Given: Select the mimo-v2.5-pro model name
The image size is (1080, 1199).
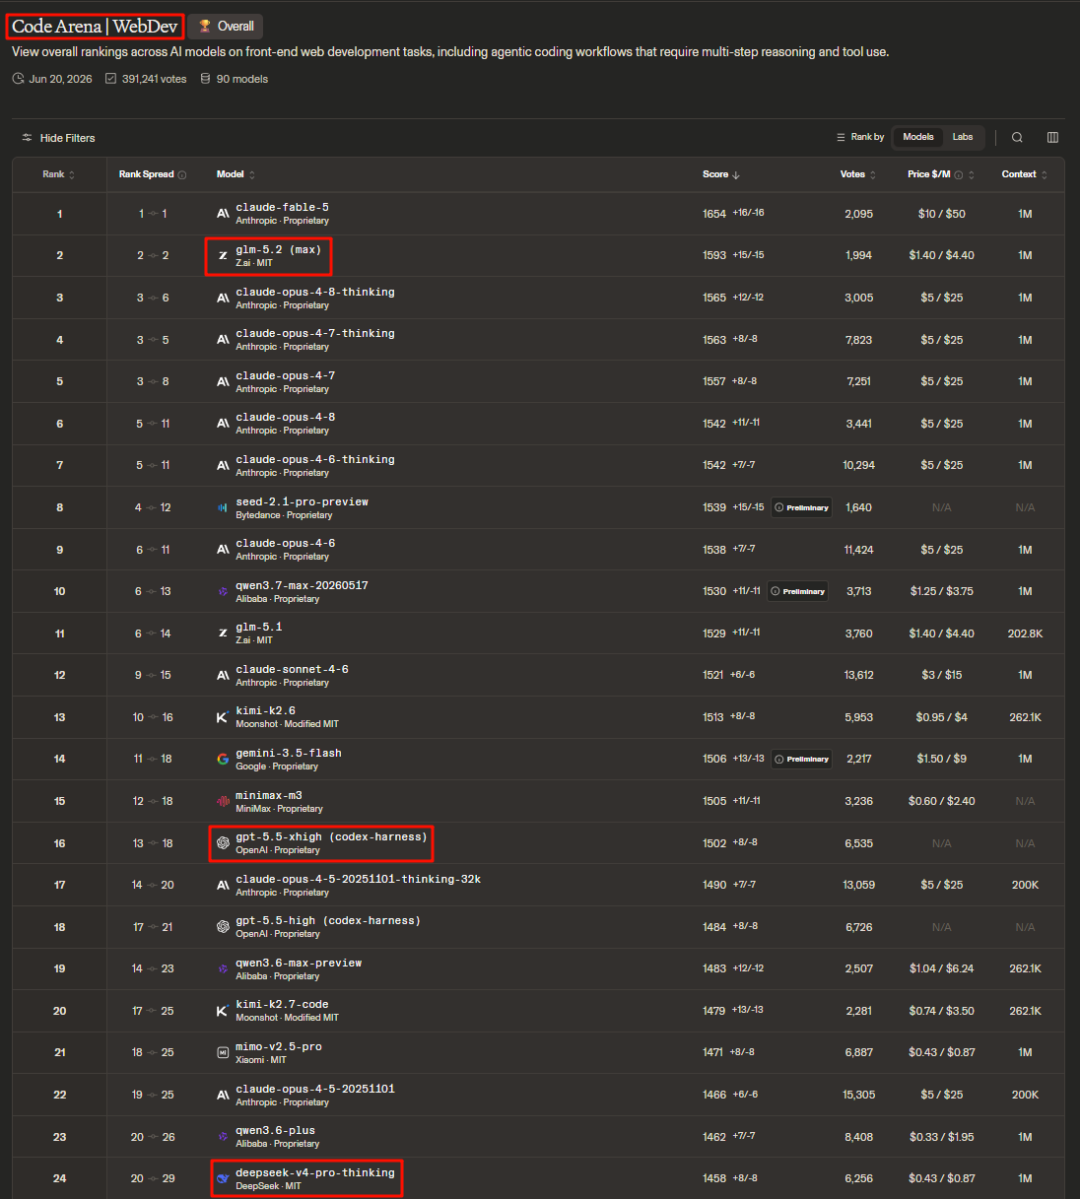Looking at the screenshot, I should pyautogui.click(x=278, y=1047).
